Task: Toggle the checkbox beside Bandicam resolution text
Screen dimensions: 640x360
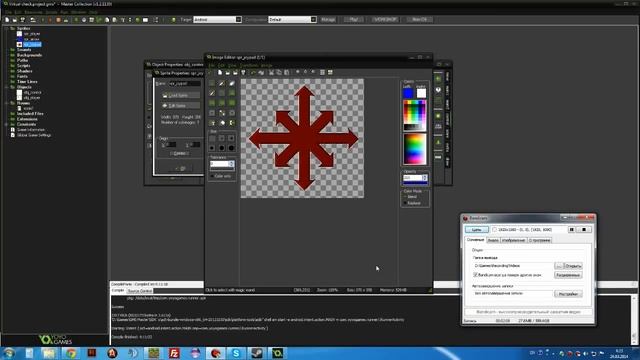Action: point(494,230)
